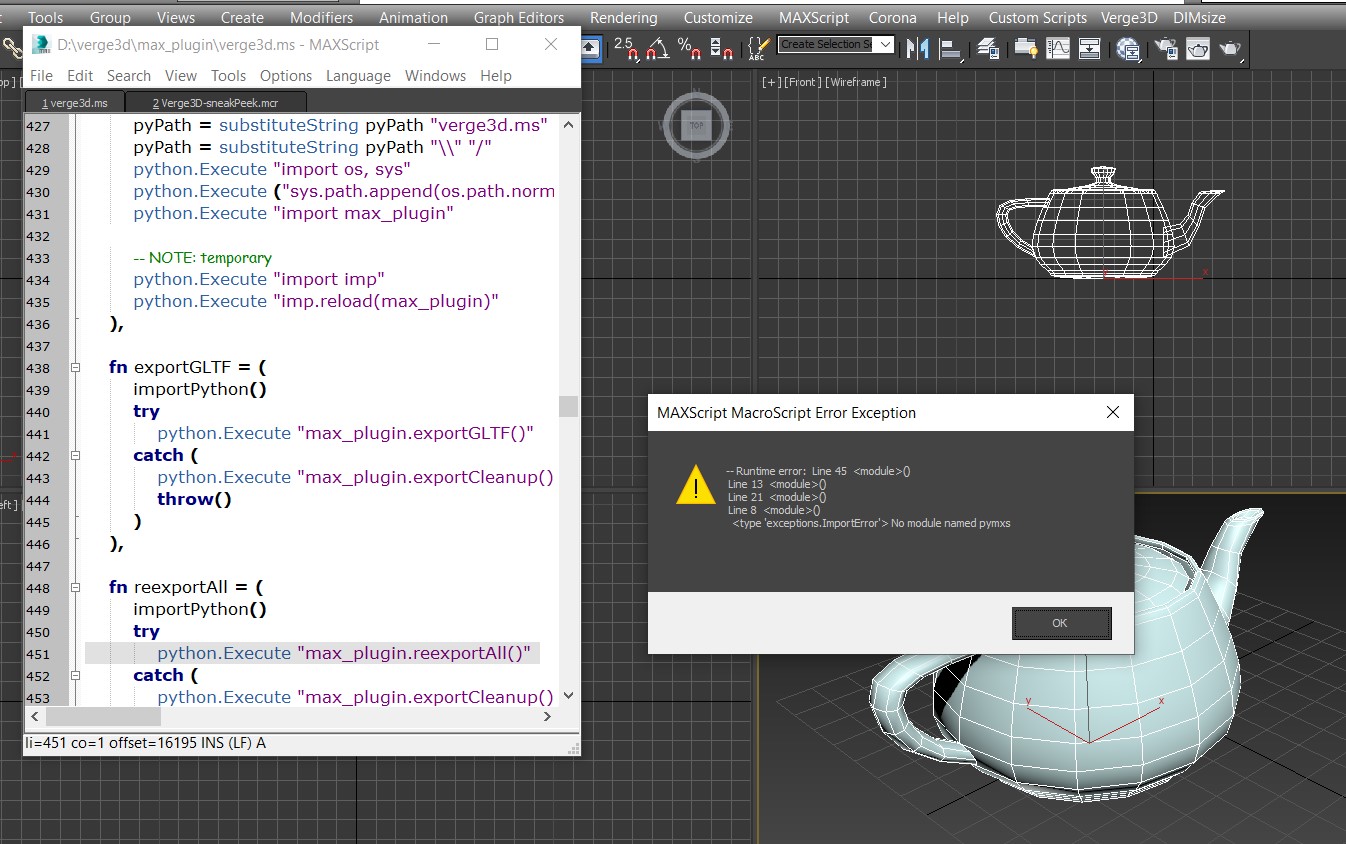Open the Curve Editor icon
The image size is (1346, 844).
[1058, 48]
